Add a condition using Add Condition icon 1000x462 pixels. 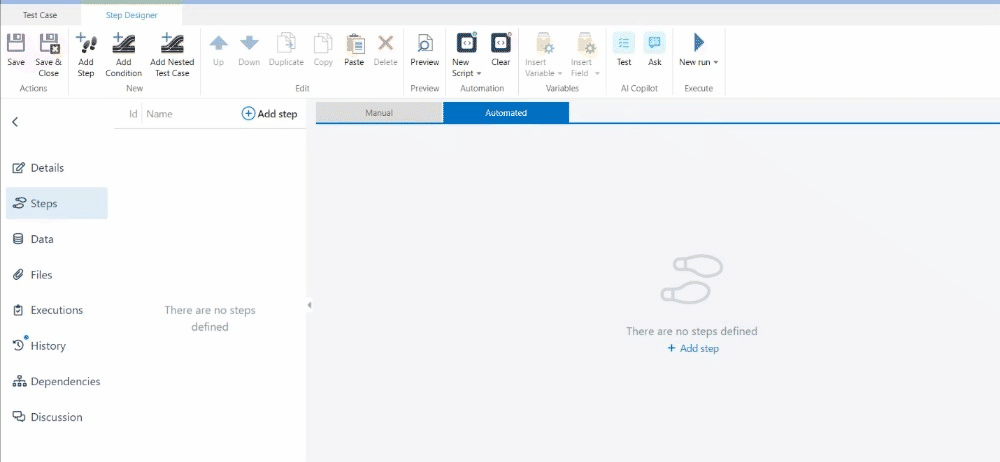[x=123, y=44]
